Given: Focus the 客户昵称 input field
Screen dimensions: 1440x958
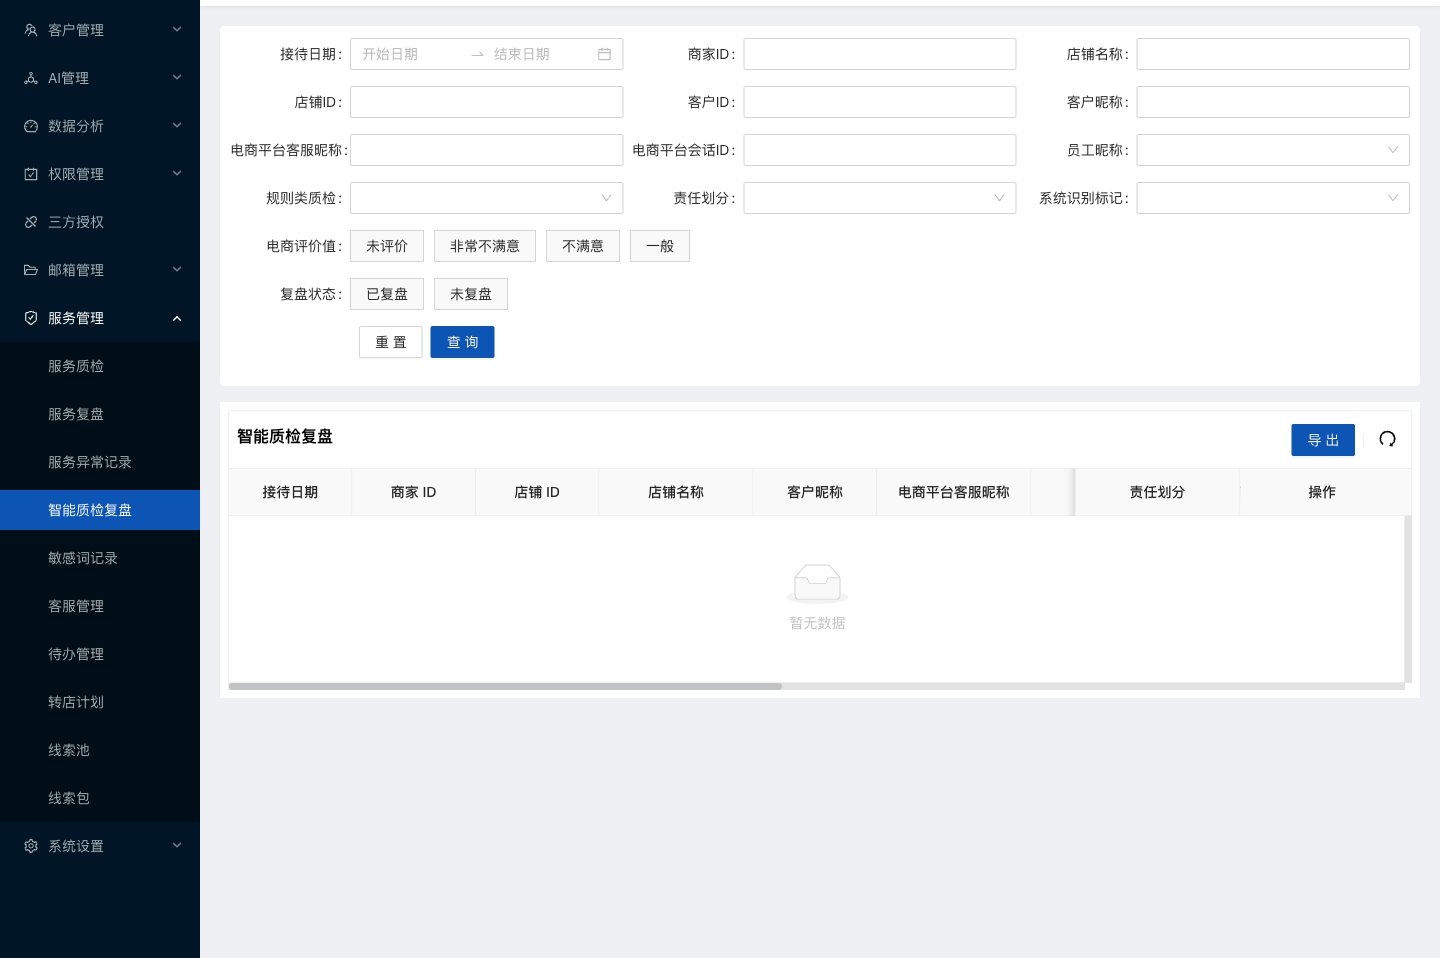Looking at the screenshot, I should 1273,102.
